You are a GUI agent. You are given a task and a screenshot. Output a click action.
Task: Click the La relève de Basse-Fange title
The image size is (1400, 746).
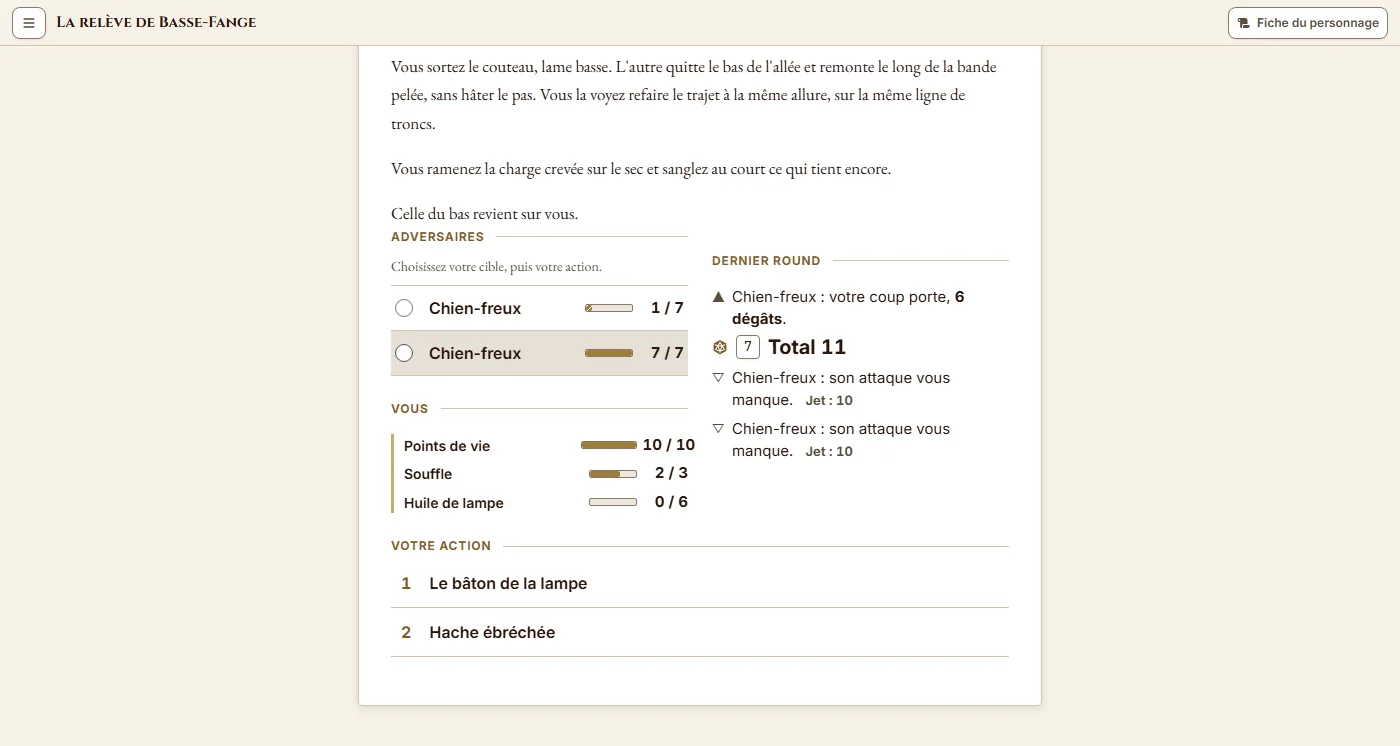pyautogui.click(x=156, y=22)
